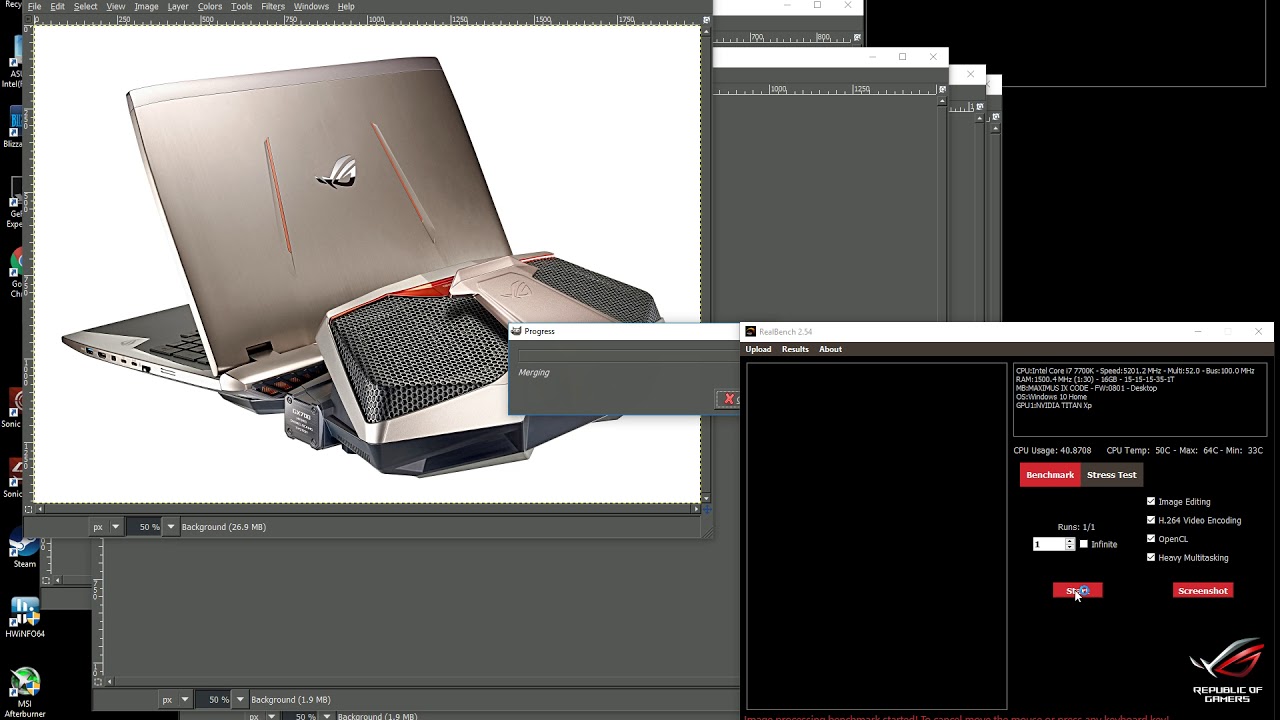
Task: Uncheck the Heavy Multitasking test
Action: coord(1151,558)
